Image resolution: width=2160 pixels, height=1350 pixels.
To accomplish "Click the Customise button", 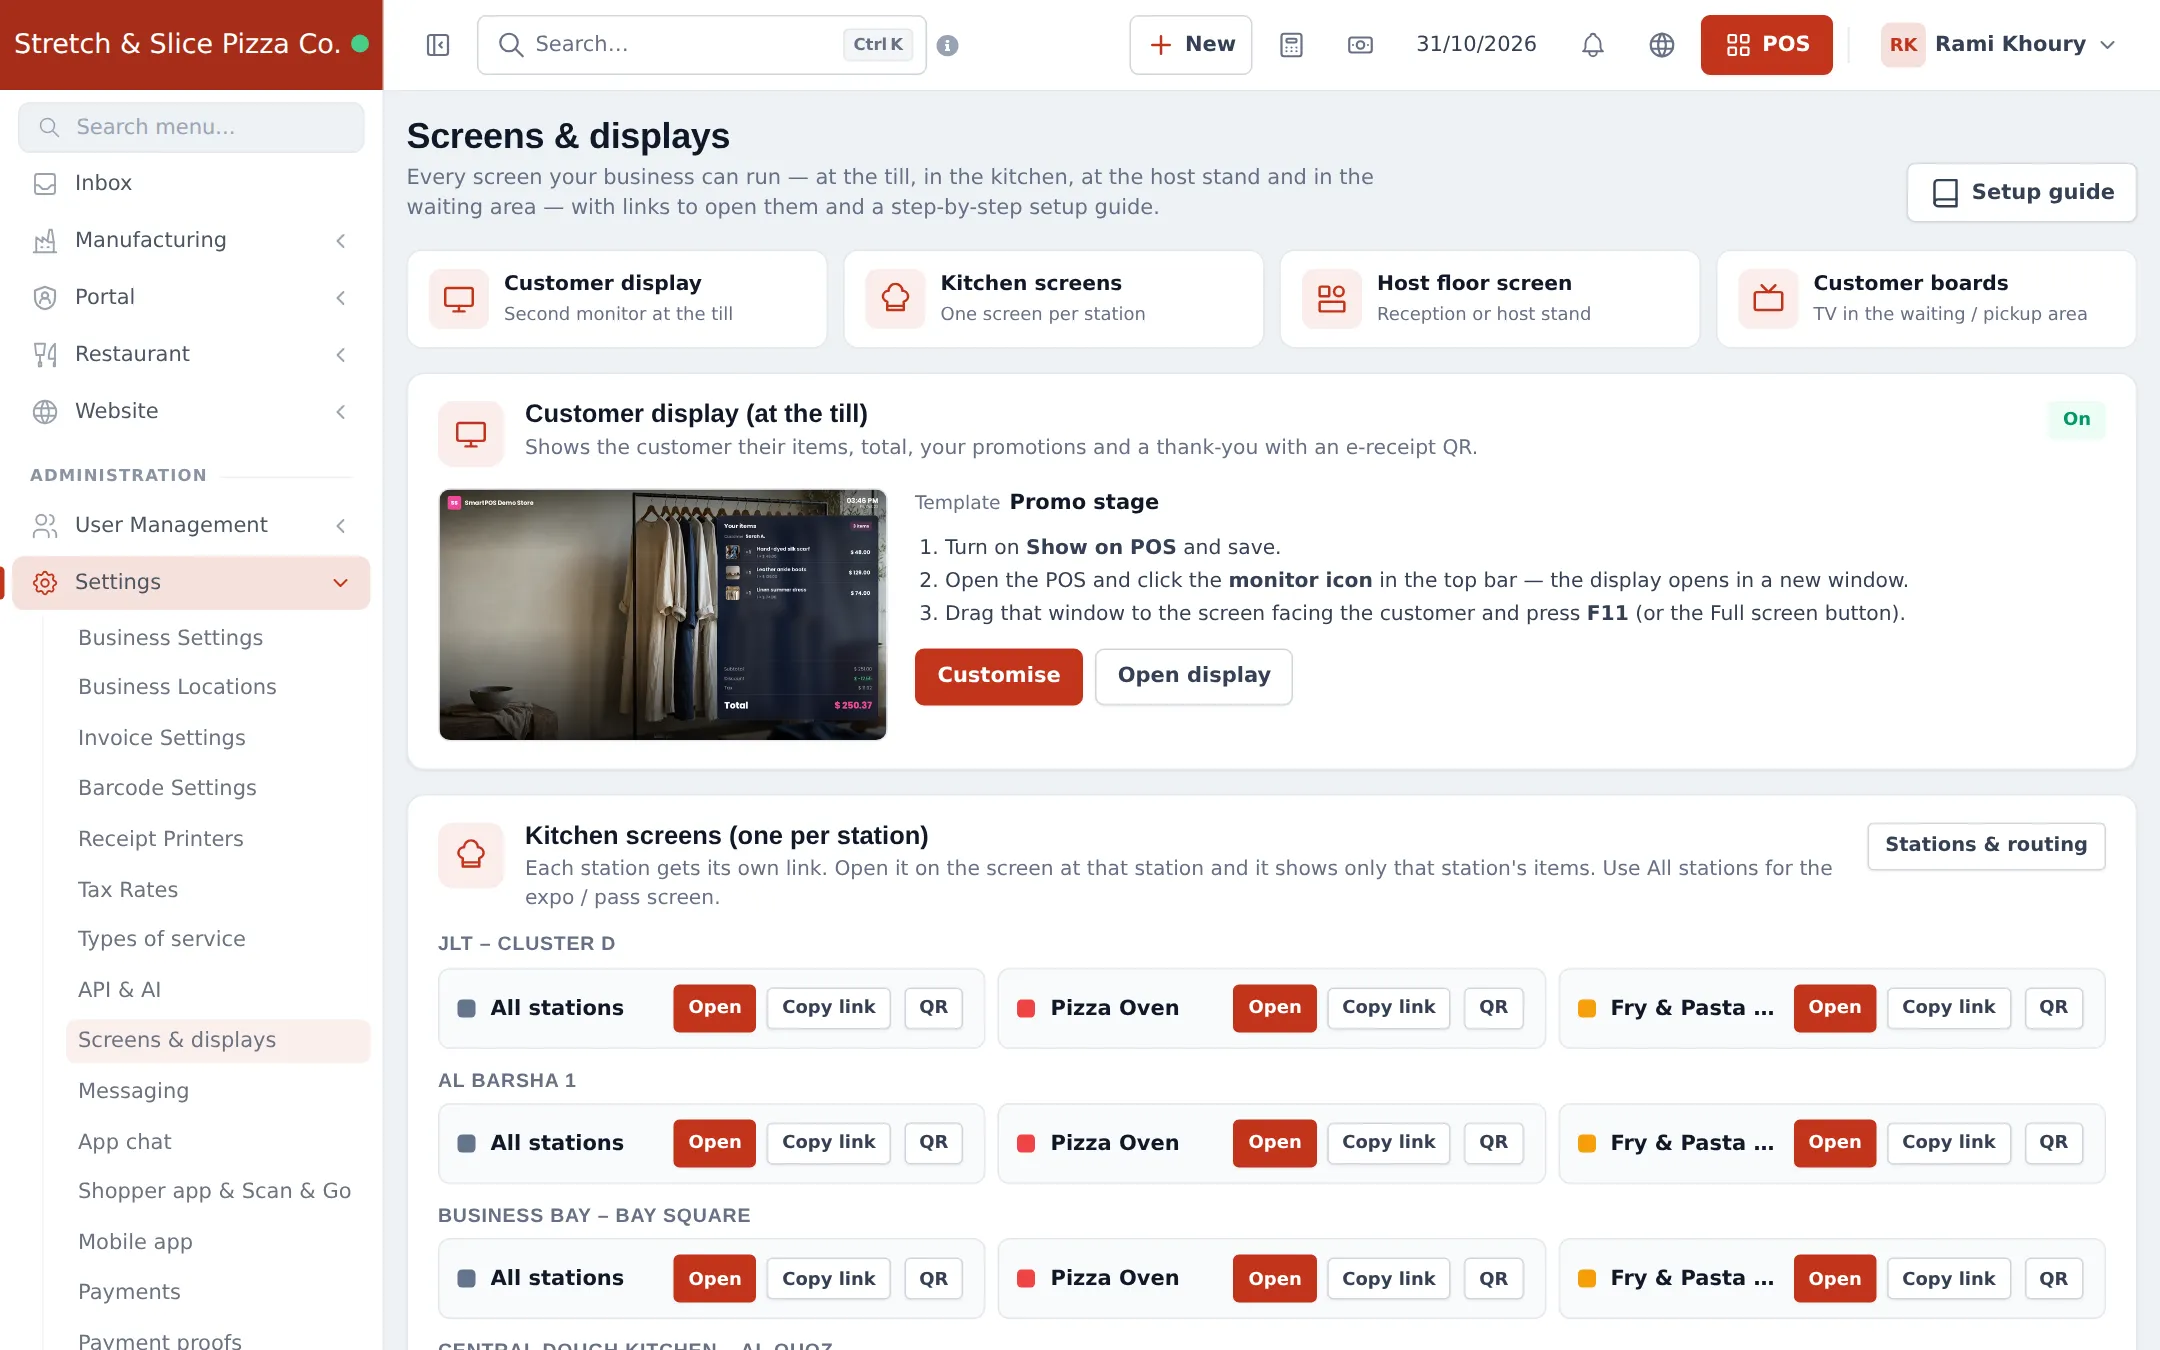I will 998,676.
